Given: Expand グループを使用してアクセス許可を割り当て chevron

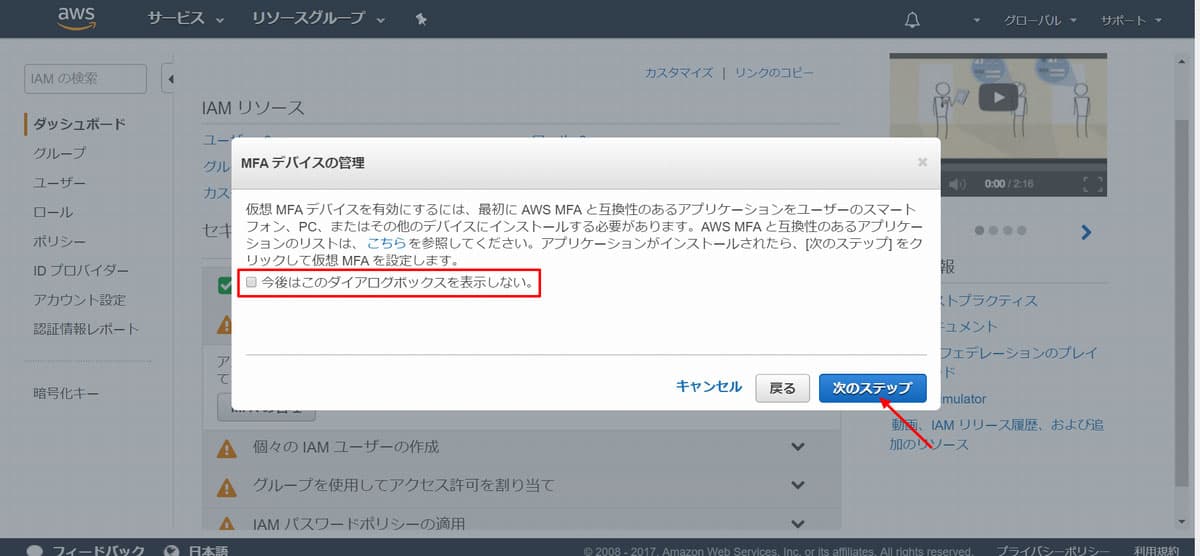Looking at the screenshot, I should [798, 485].
